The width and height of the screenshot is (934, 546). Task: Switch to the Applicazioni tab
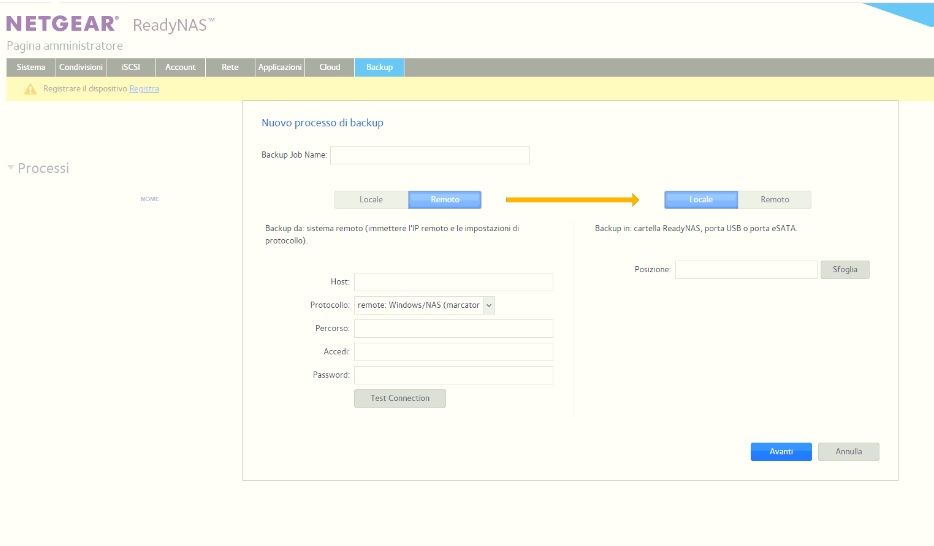pos(280,67)
